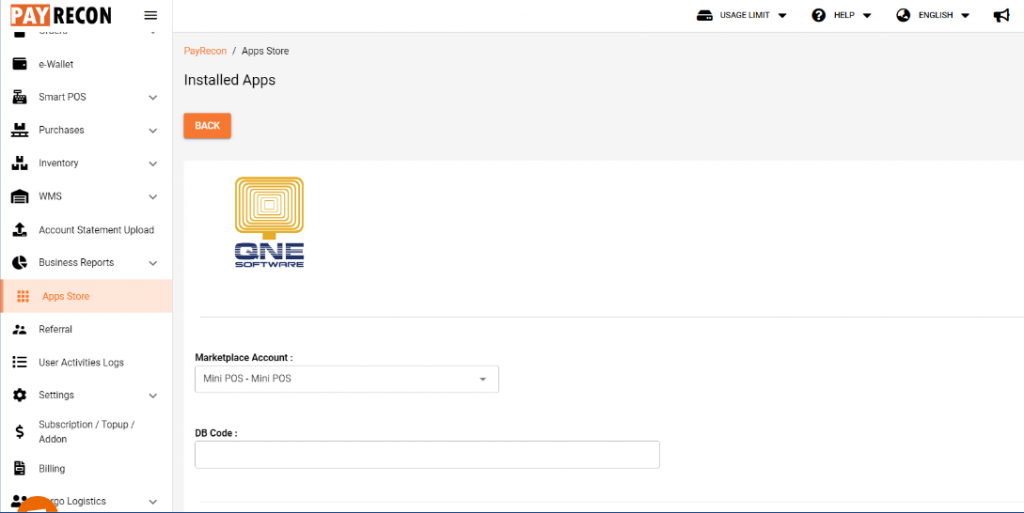The height and width of the screenshot is (513, 1024).
Task: Click the Purchases pallet icon
Action: pos(20,130)
